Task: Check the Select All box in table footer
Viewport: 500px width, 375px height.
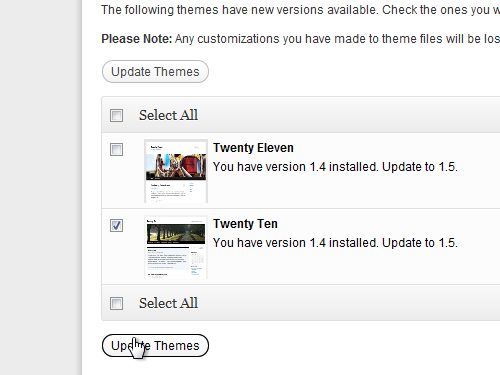Action: 116,303
